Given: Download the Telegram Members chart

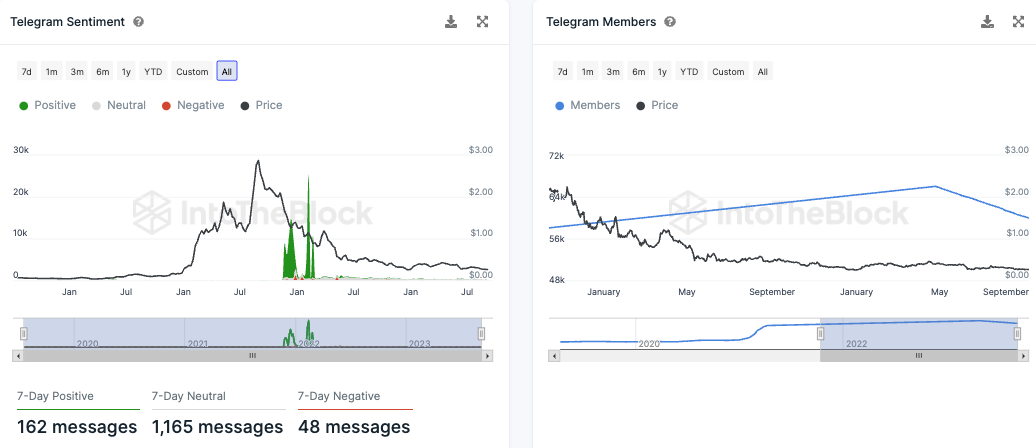Looking at the screenshot, I should pyautogui.click(x=987, y=22).
